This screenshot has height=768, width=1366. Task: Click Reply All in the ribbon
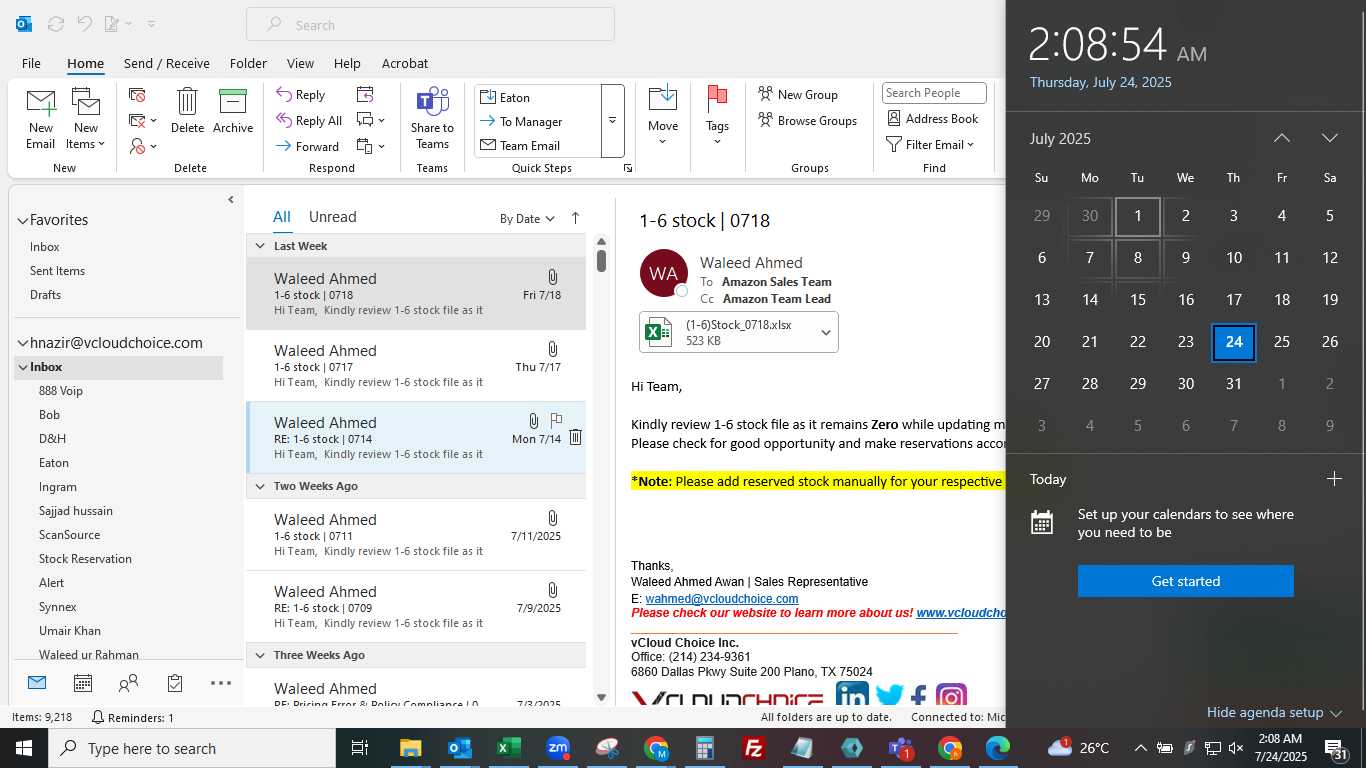click(309, 121)
